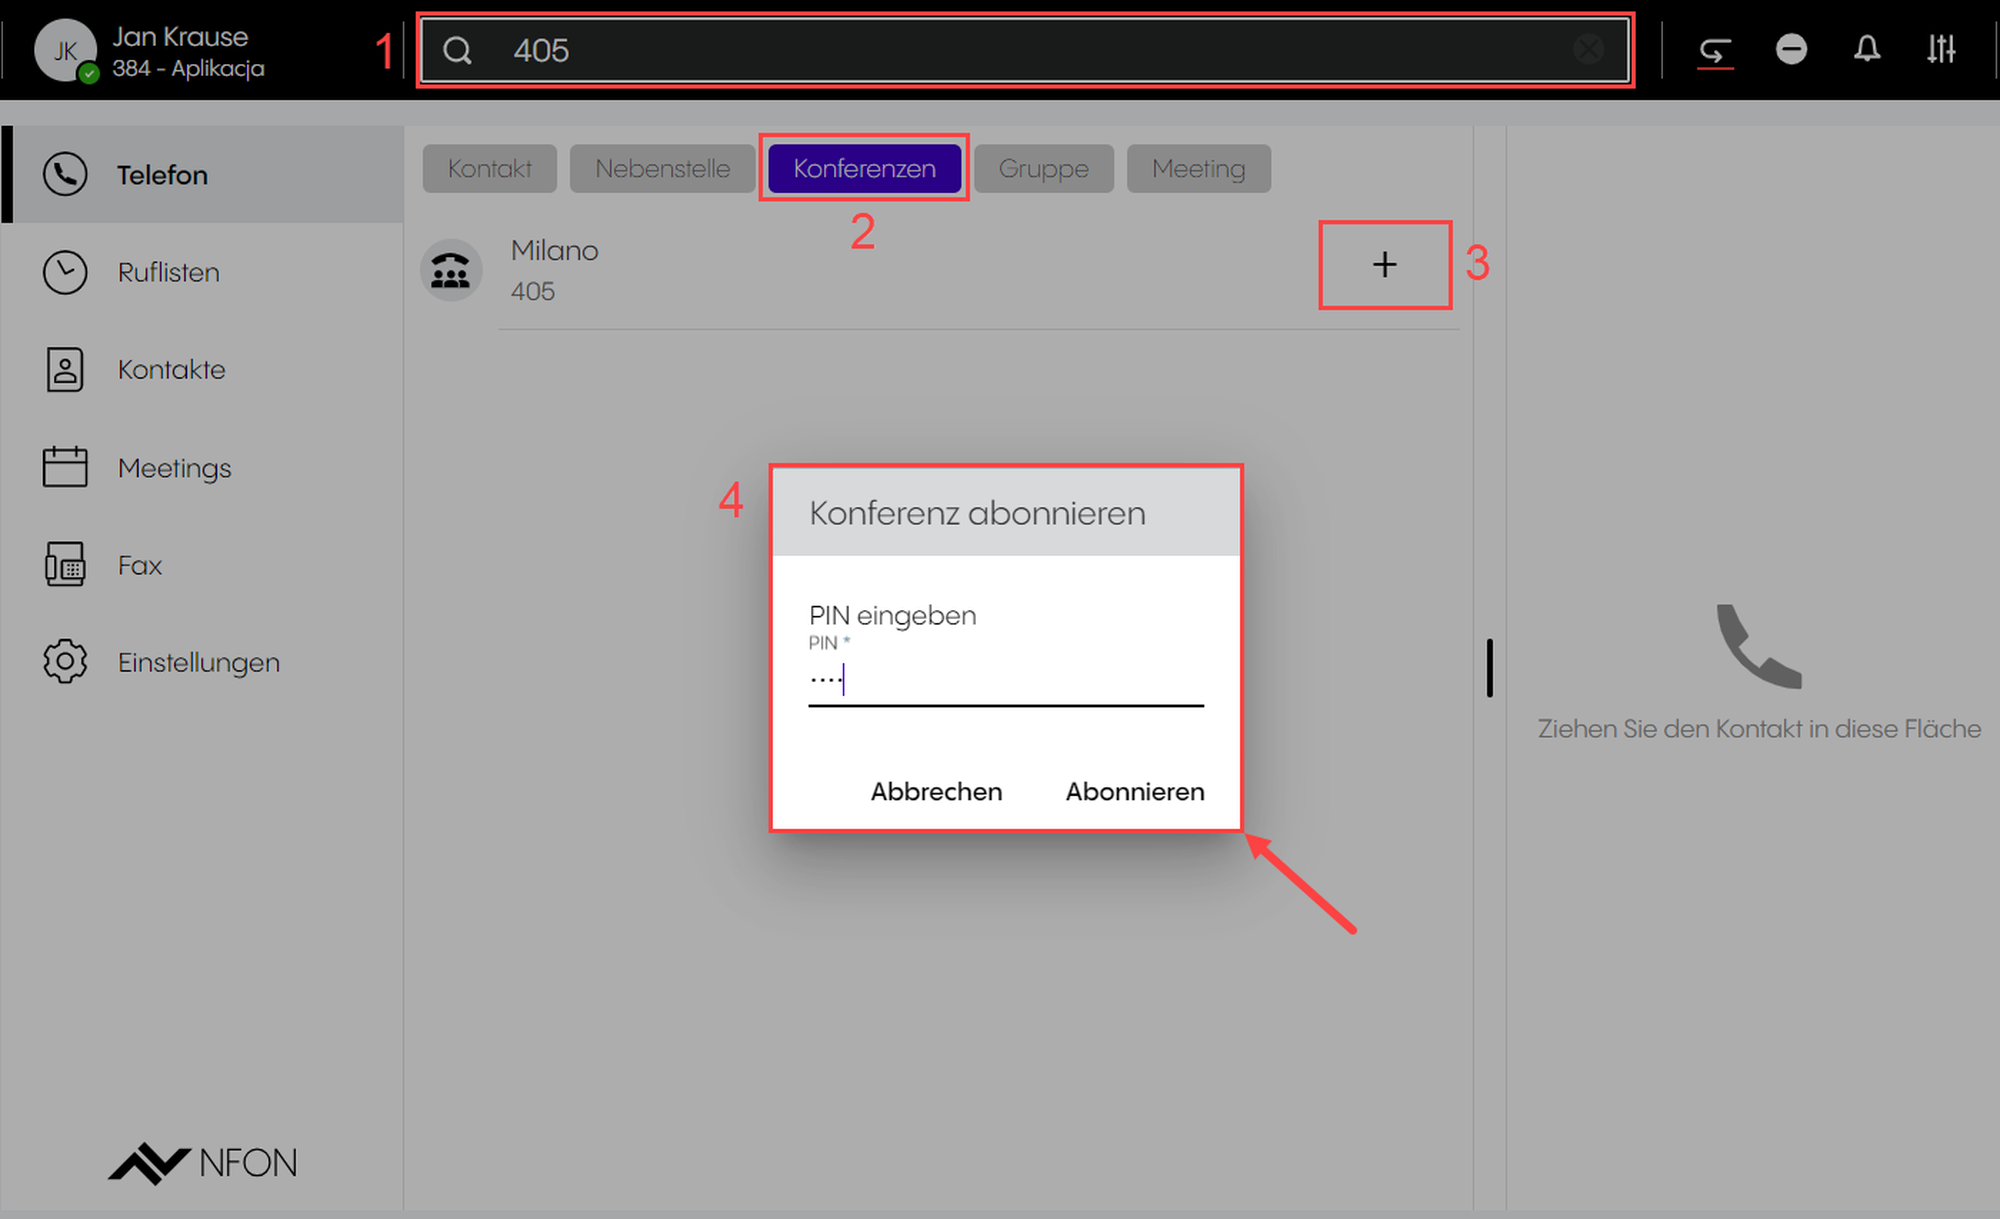Click the magnifier search icon
Image resolution: width=2000 pixels, height=1219 pixels.
tap(458, 50)
